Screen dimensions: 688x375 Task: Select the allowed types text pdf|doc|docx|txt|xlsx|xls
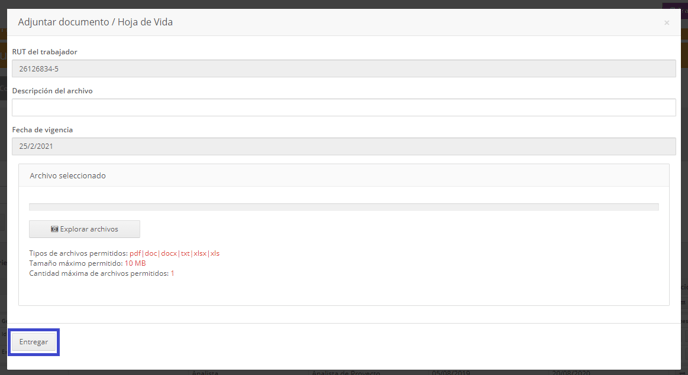click(175, 253)
